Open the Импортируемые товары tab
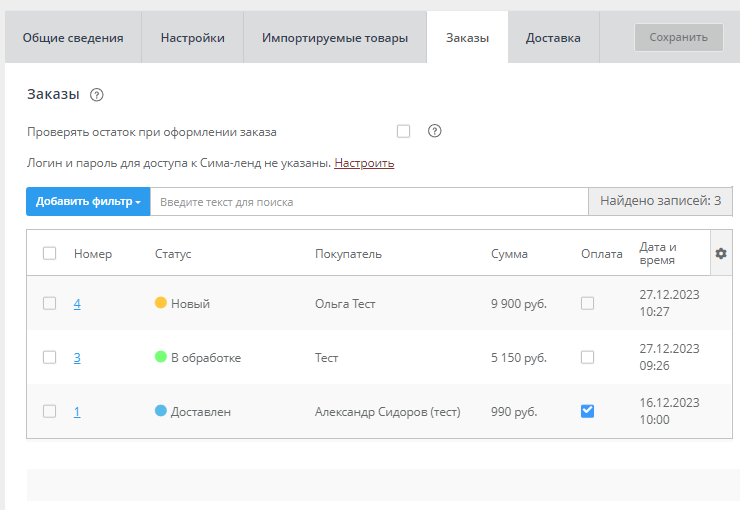The width and height of the screenshot is (740, 510). [335, 38]
